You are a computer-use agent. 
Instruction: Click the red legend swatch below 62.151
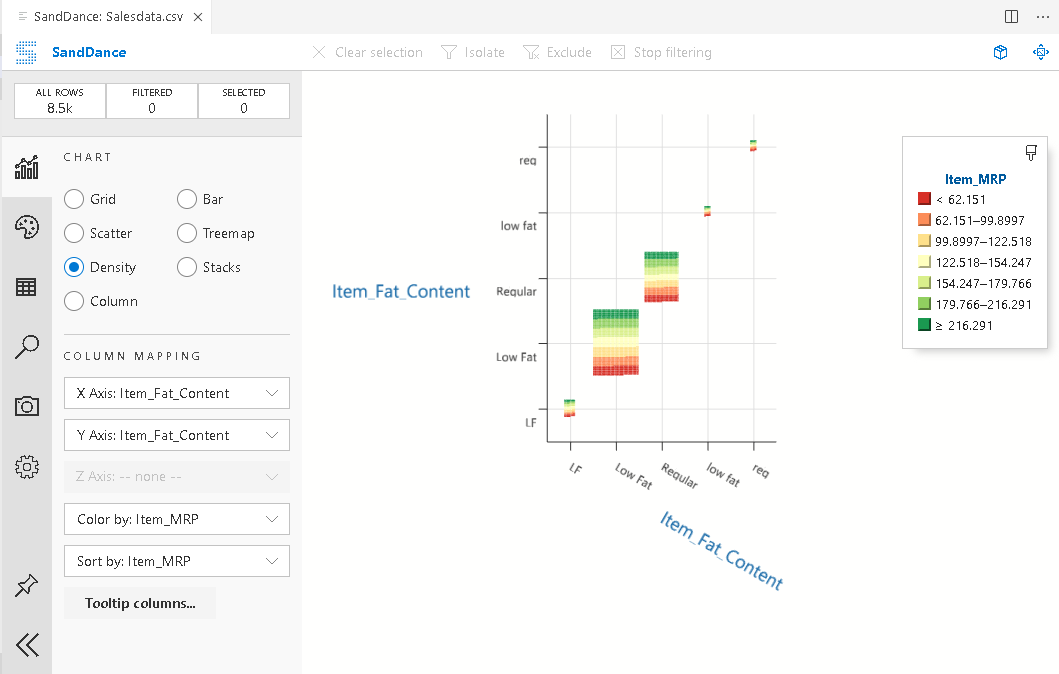click(x=924, y=200)
